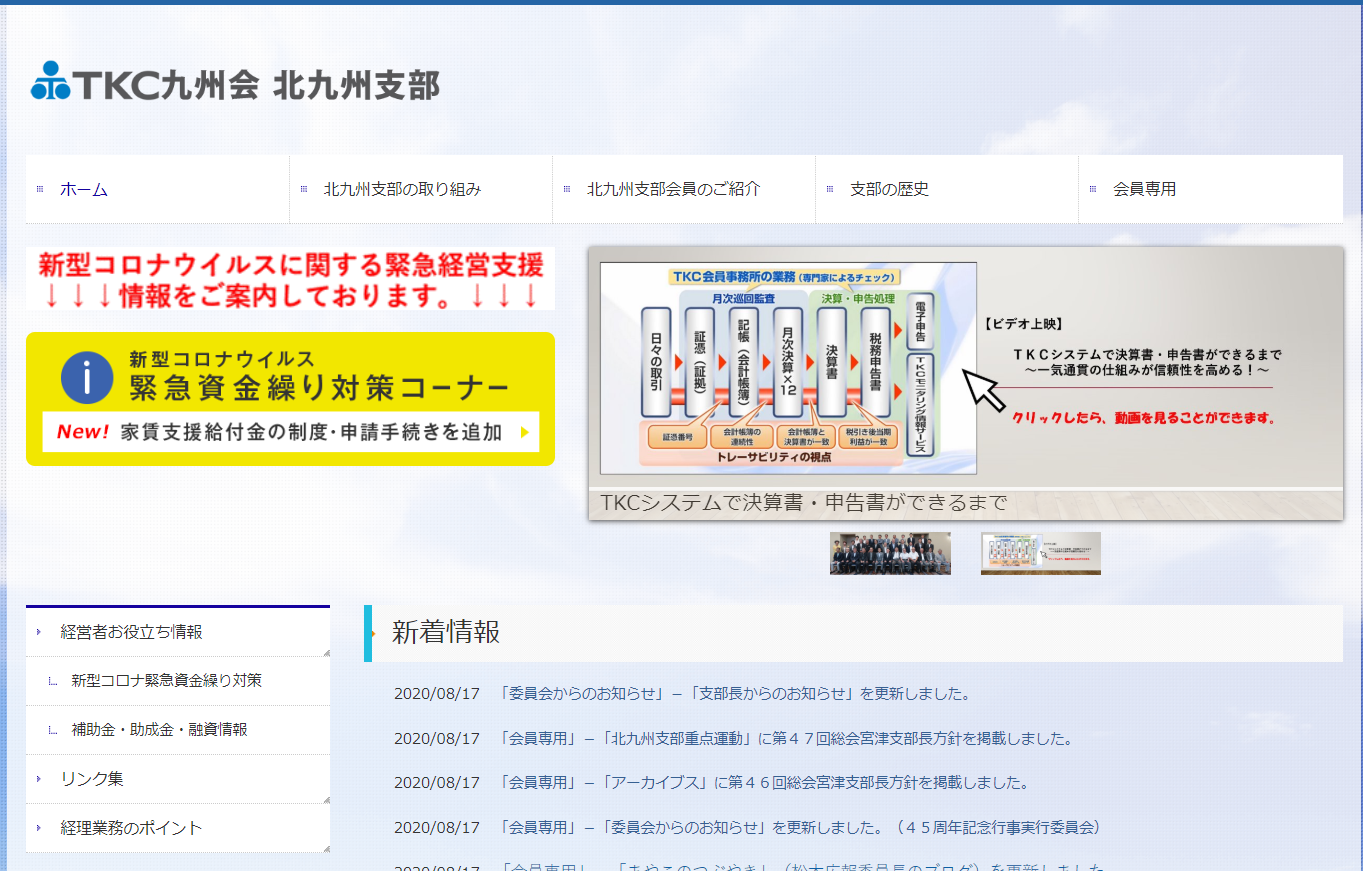Click the TKC九州会 北九州支部 logo

click(x=235, y=83)
